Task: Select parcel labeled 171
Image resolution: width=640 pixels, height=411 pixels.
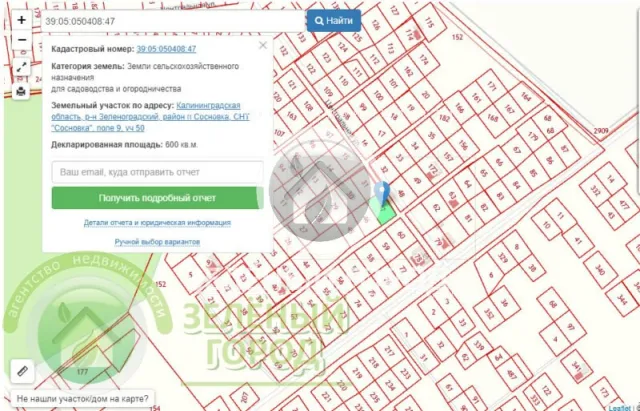Action: 491,85
